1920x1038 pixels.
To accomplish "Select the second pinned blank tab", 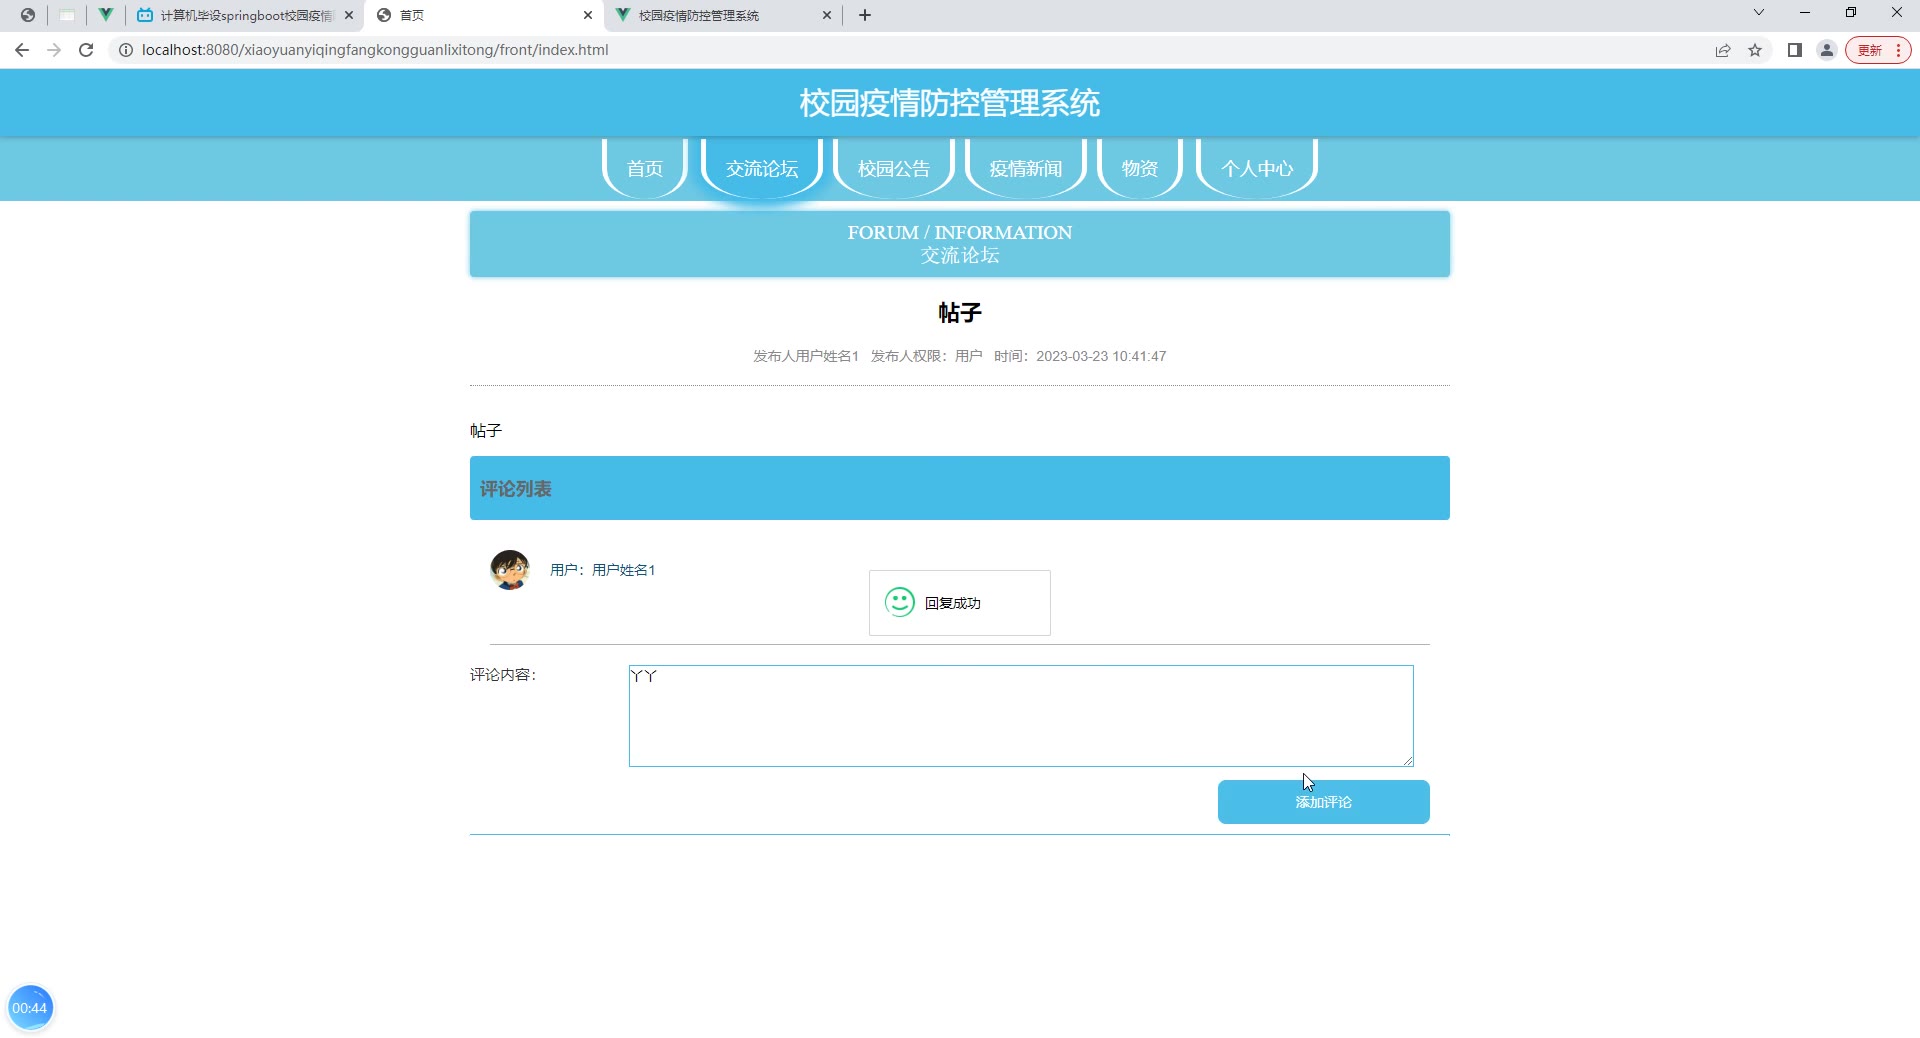I will [x=67, y=15].
